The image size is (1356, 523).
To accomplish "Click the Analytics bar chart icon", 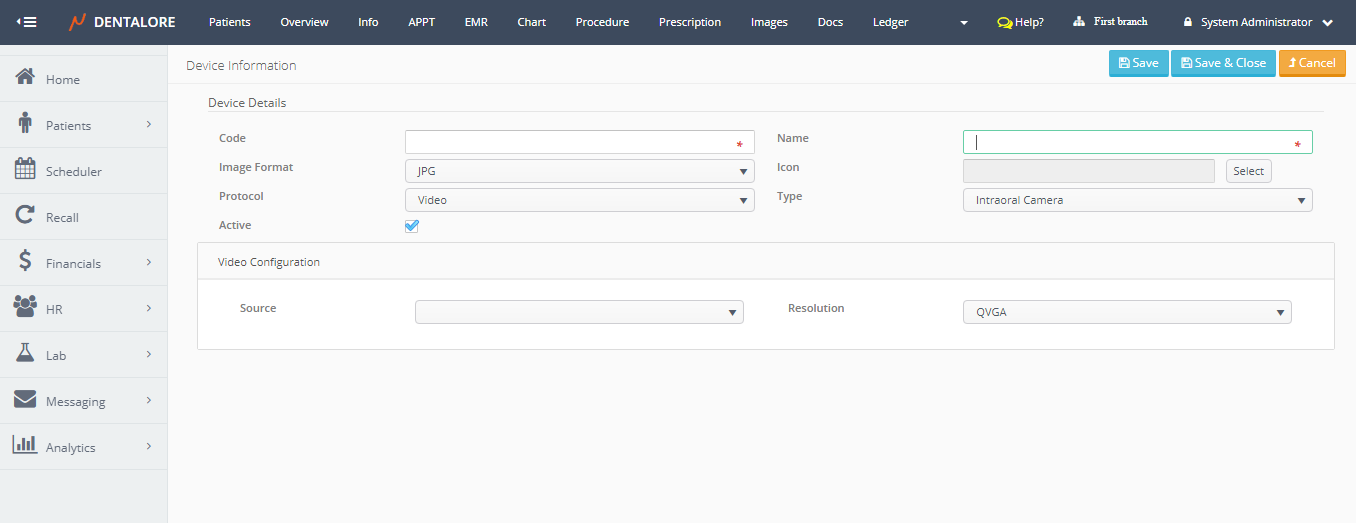I will tap(26, 446).
